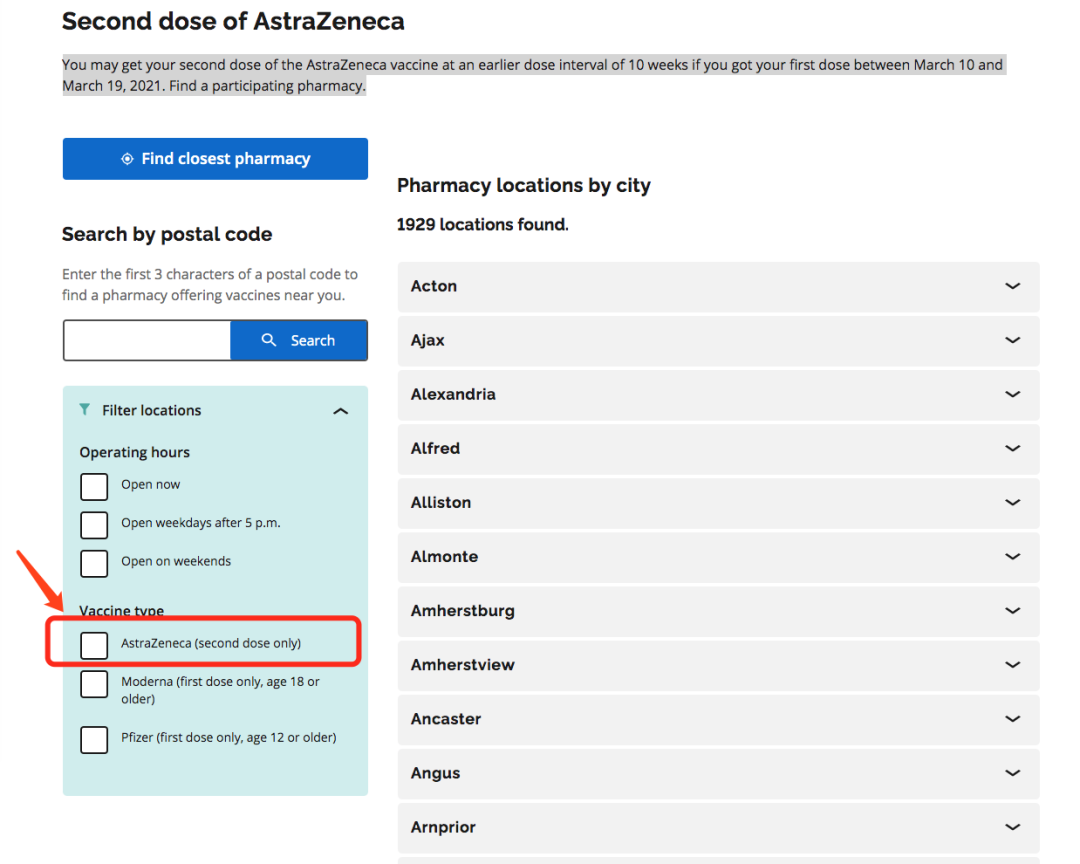Viewport: 1080px width, 864px height.
Task: Click the Operating hours label
Action: click(134, 452)
